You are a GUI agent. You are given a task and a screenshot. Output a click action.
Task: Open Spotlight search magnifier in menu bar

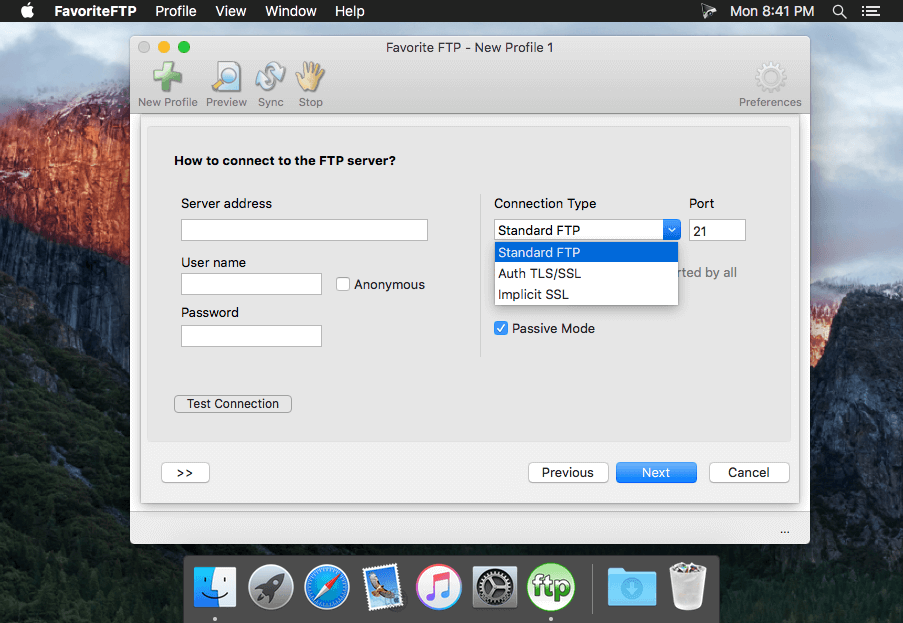840,12
